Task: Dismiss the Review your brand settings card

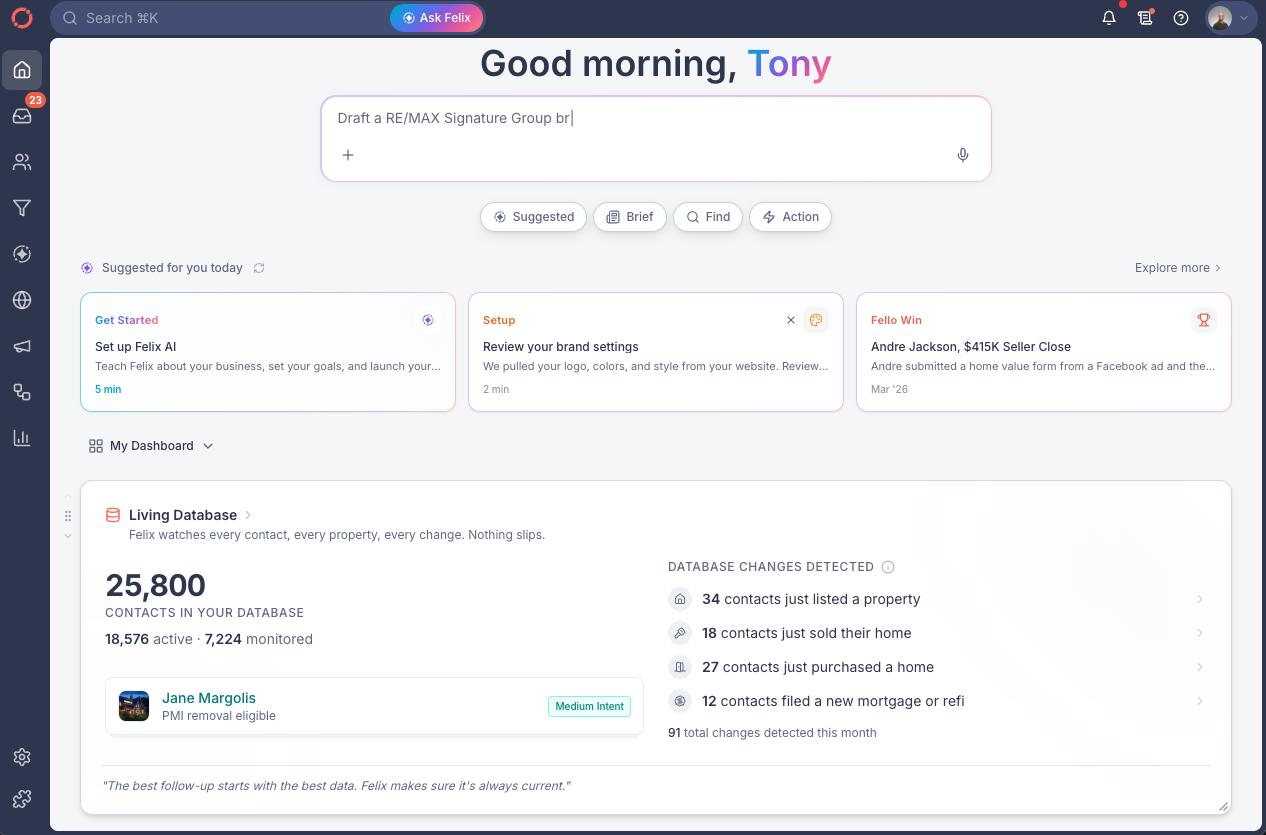Action: [791, 320]
